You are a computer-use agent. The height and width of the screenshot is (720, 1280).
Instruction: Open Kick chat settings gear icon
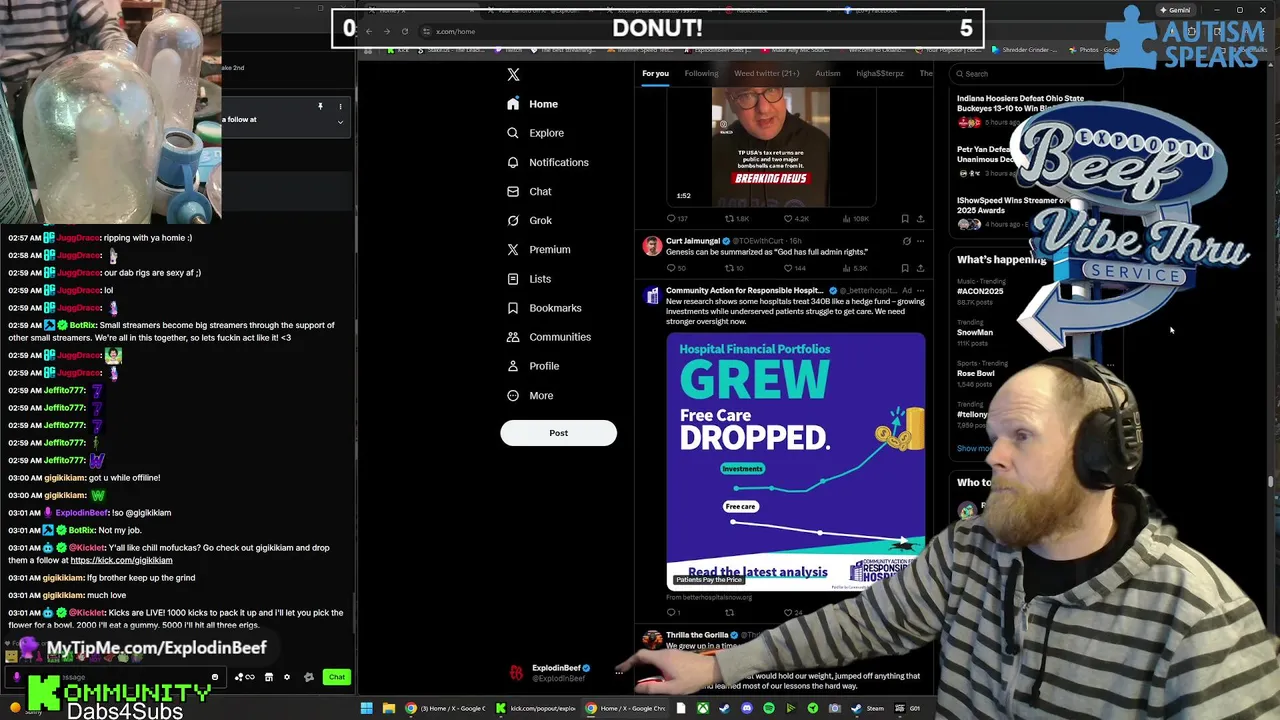(287, 677)
